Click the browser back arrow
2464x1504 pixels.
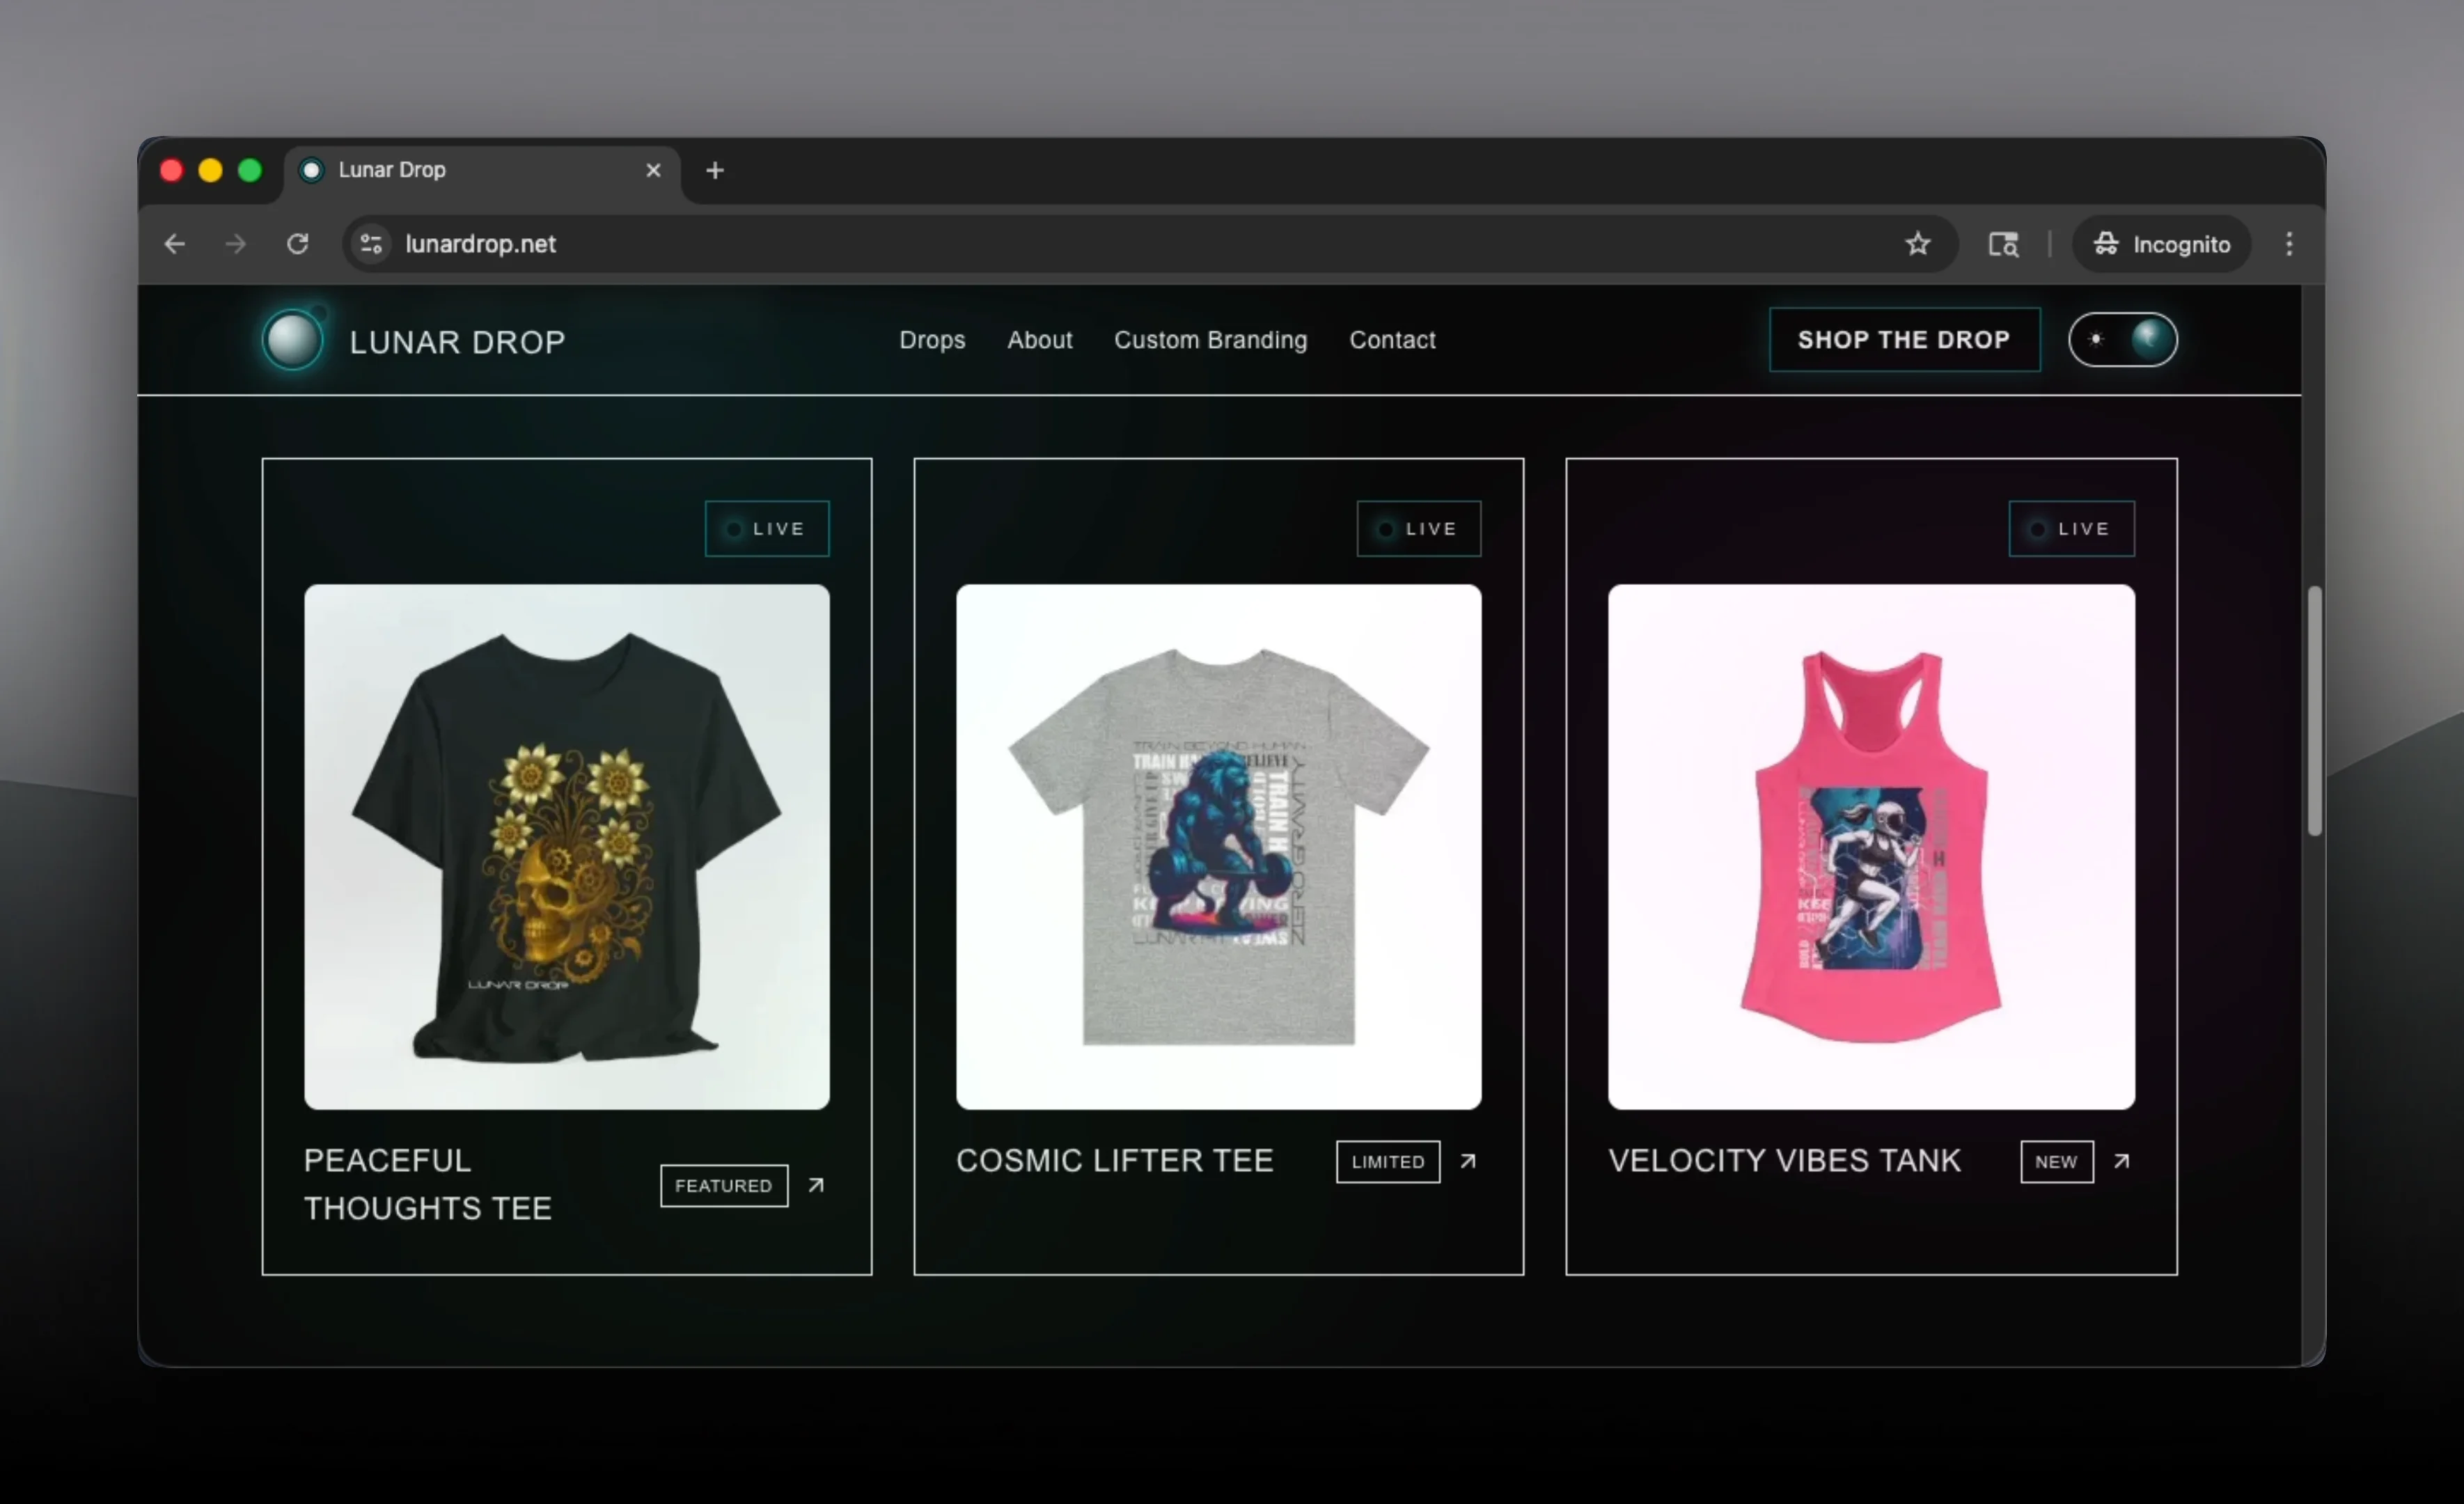coord(175,244)
